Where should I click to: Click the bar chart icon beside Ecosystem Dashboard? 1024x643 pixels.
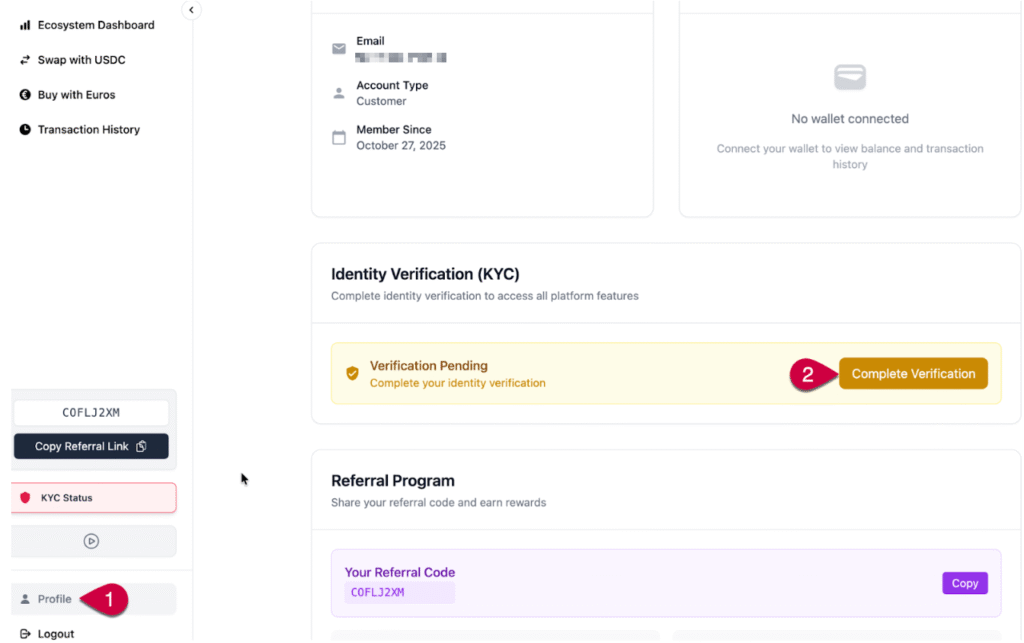(25, 25)
